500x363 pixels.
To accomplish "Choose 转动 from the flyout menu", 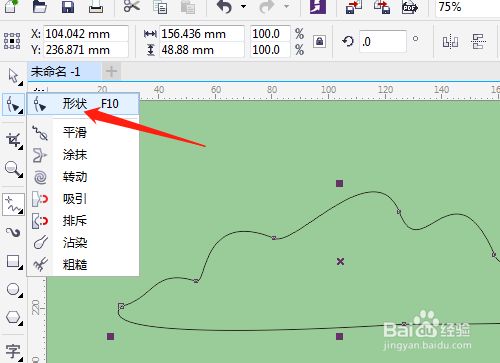I will (83, 177).
